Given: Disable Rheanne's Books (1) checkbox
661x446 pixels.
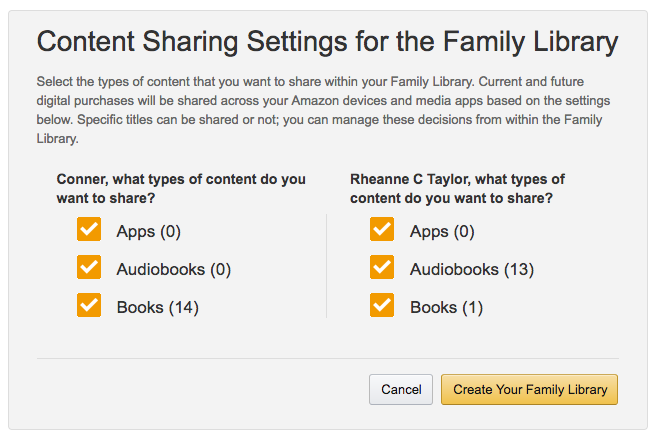Looking at the screenshot, I should click(x=382, y=306).
